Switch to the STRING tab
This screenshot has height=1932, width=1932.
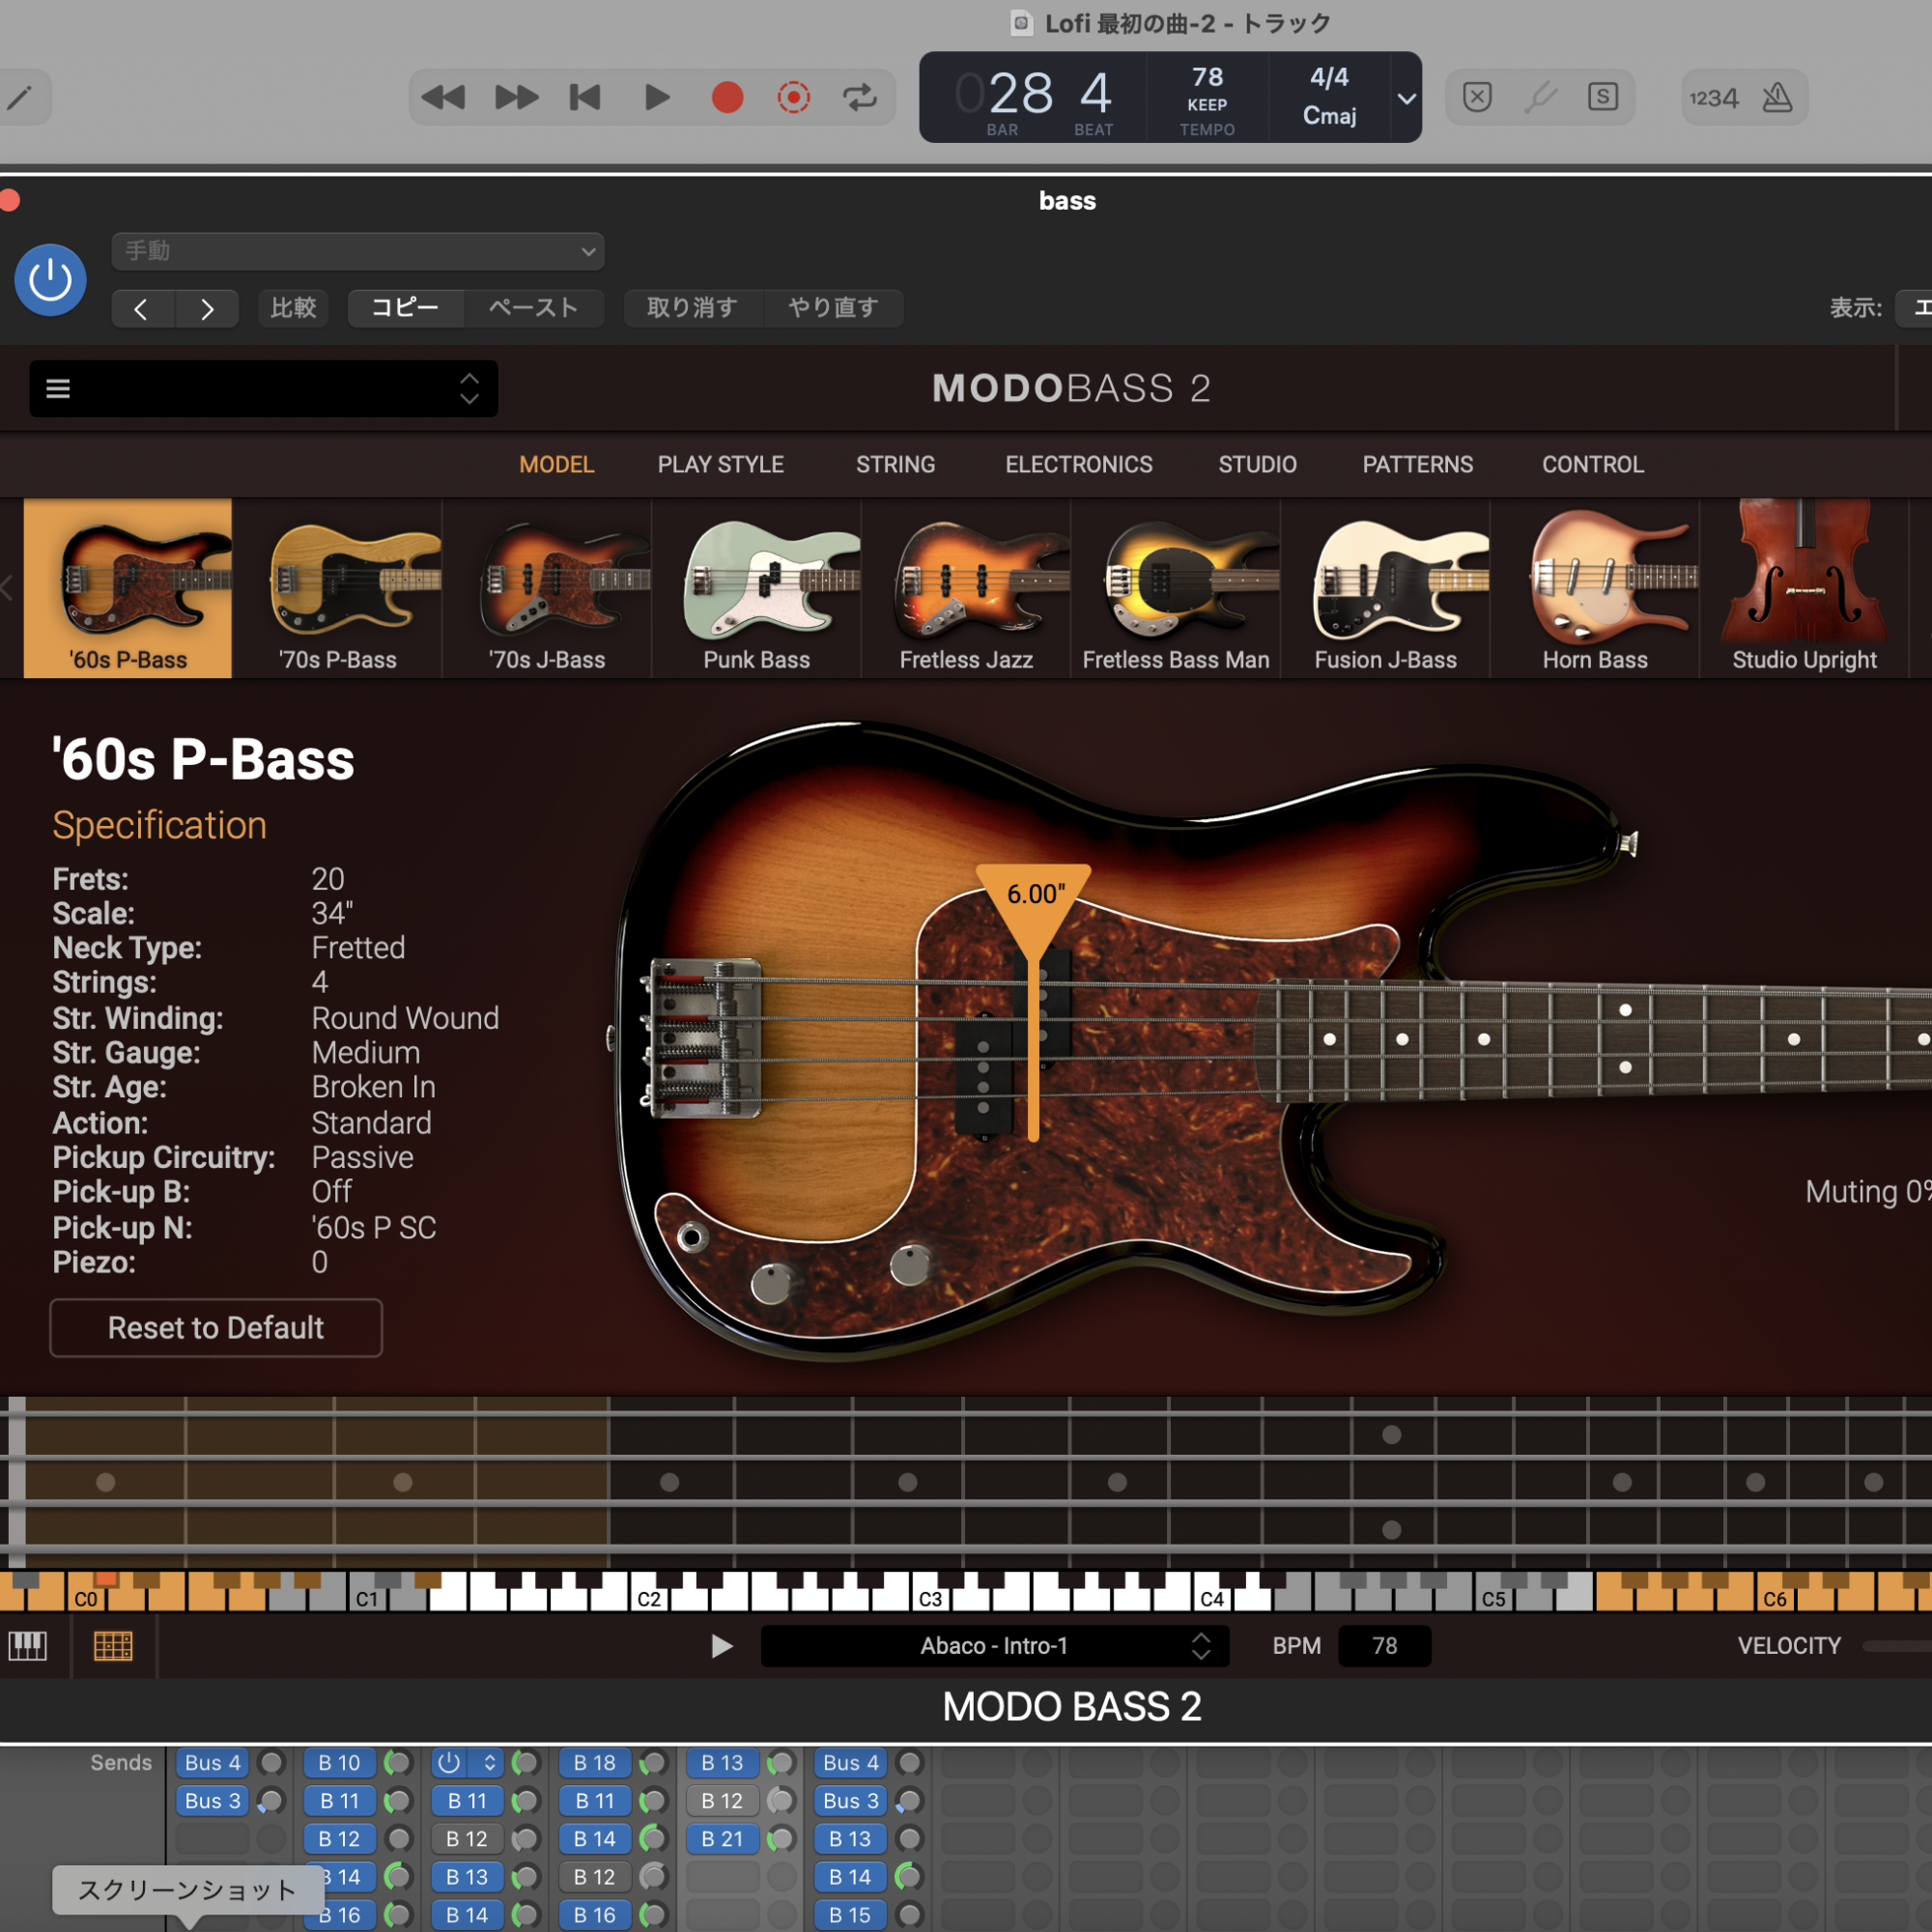point(895,464)
